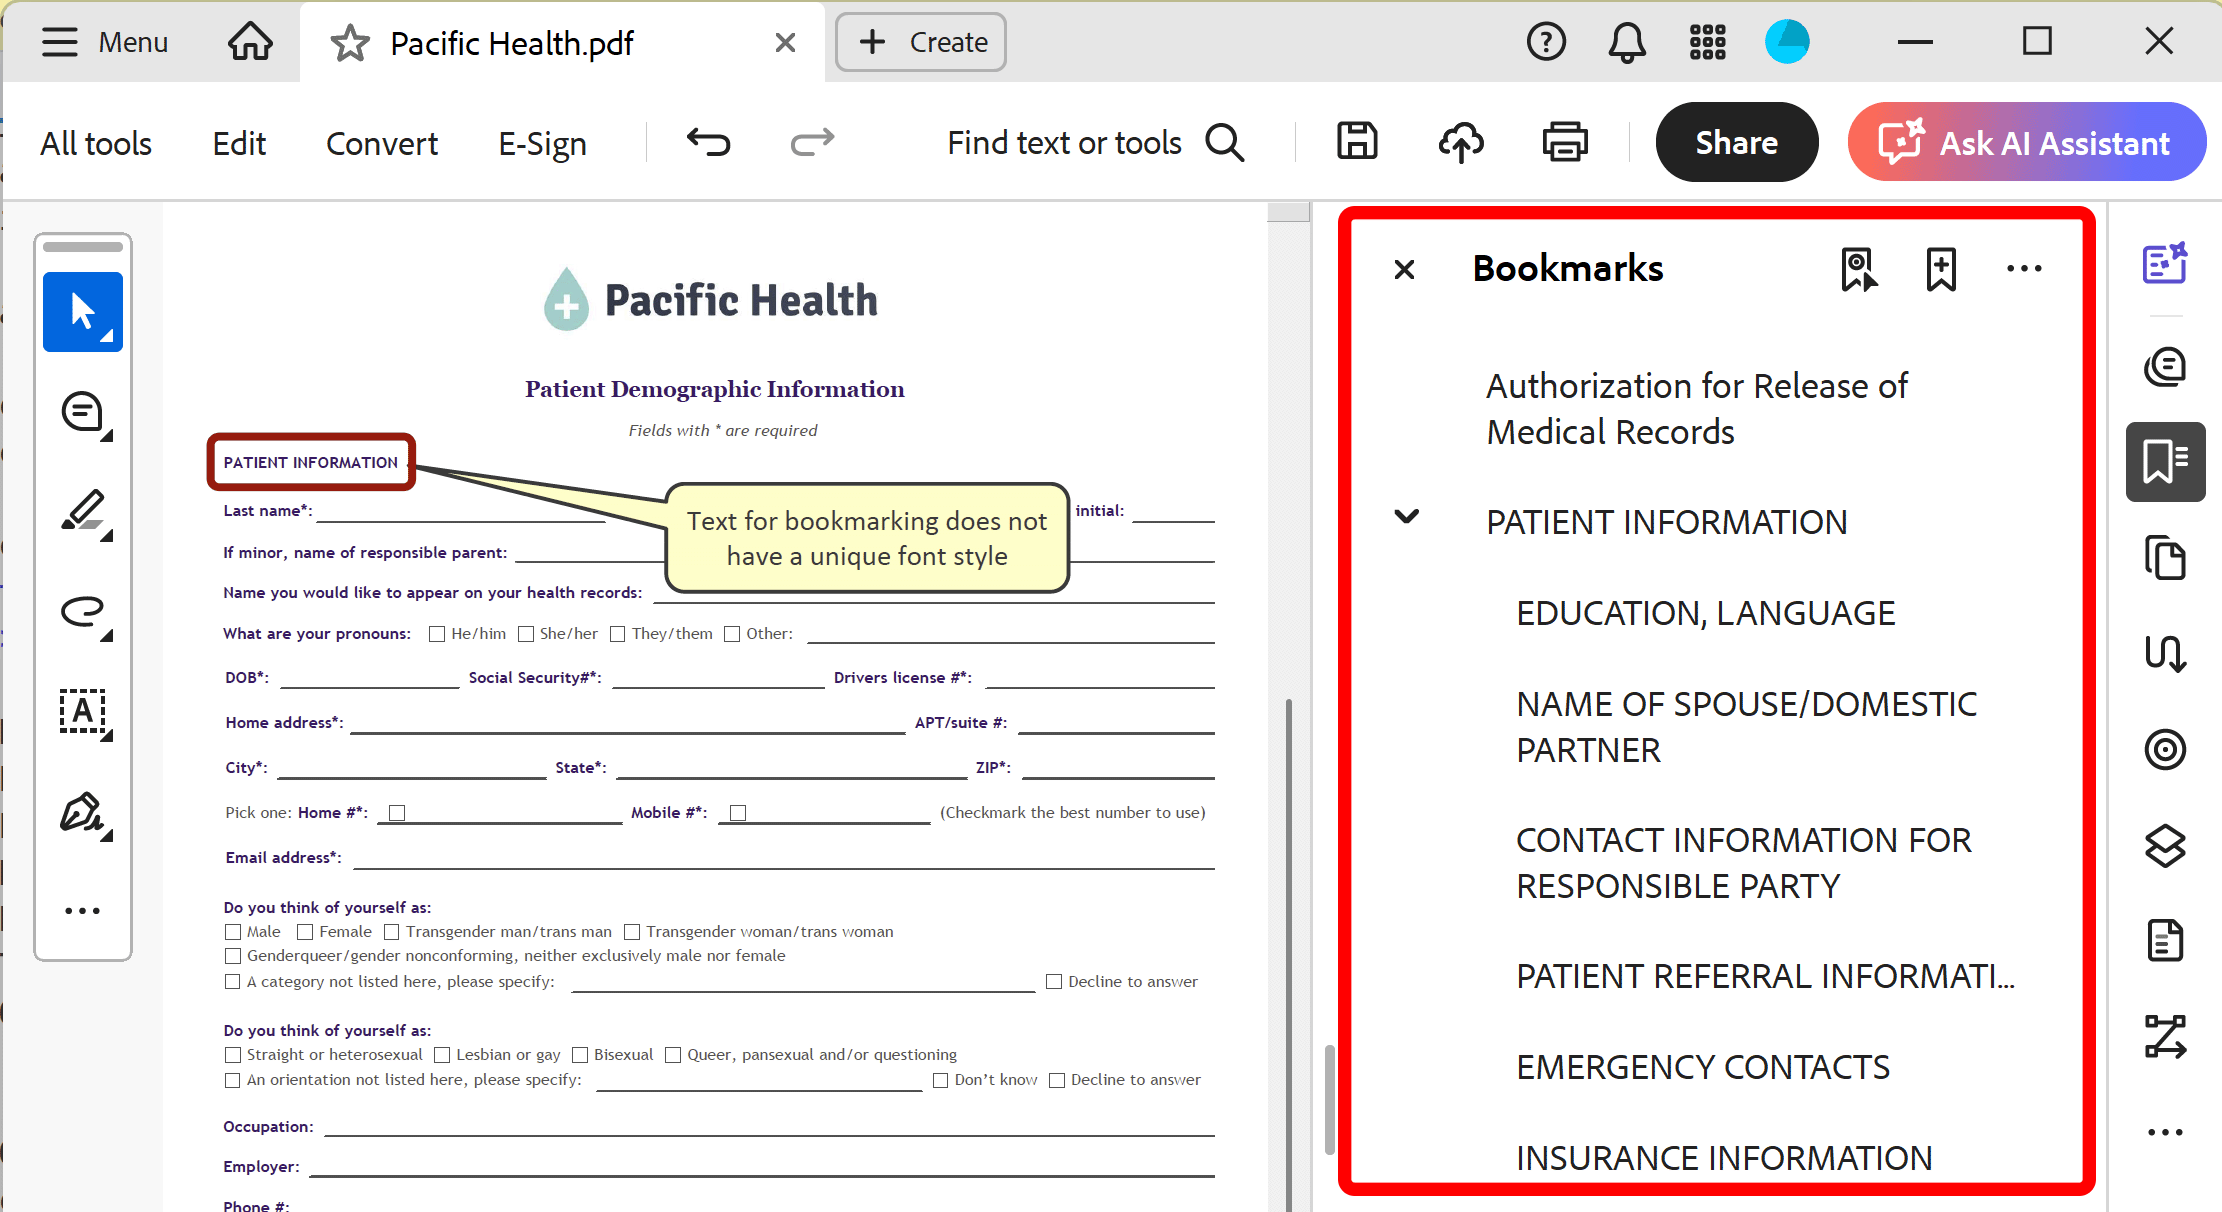Open NAME OF SPOUSE/DOMESTIC PARTNER bookmark
The image size is (2222, 1212).
(1747, 727)
